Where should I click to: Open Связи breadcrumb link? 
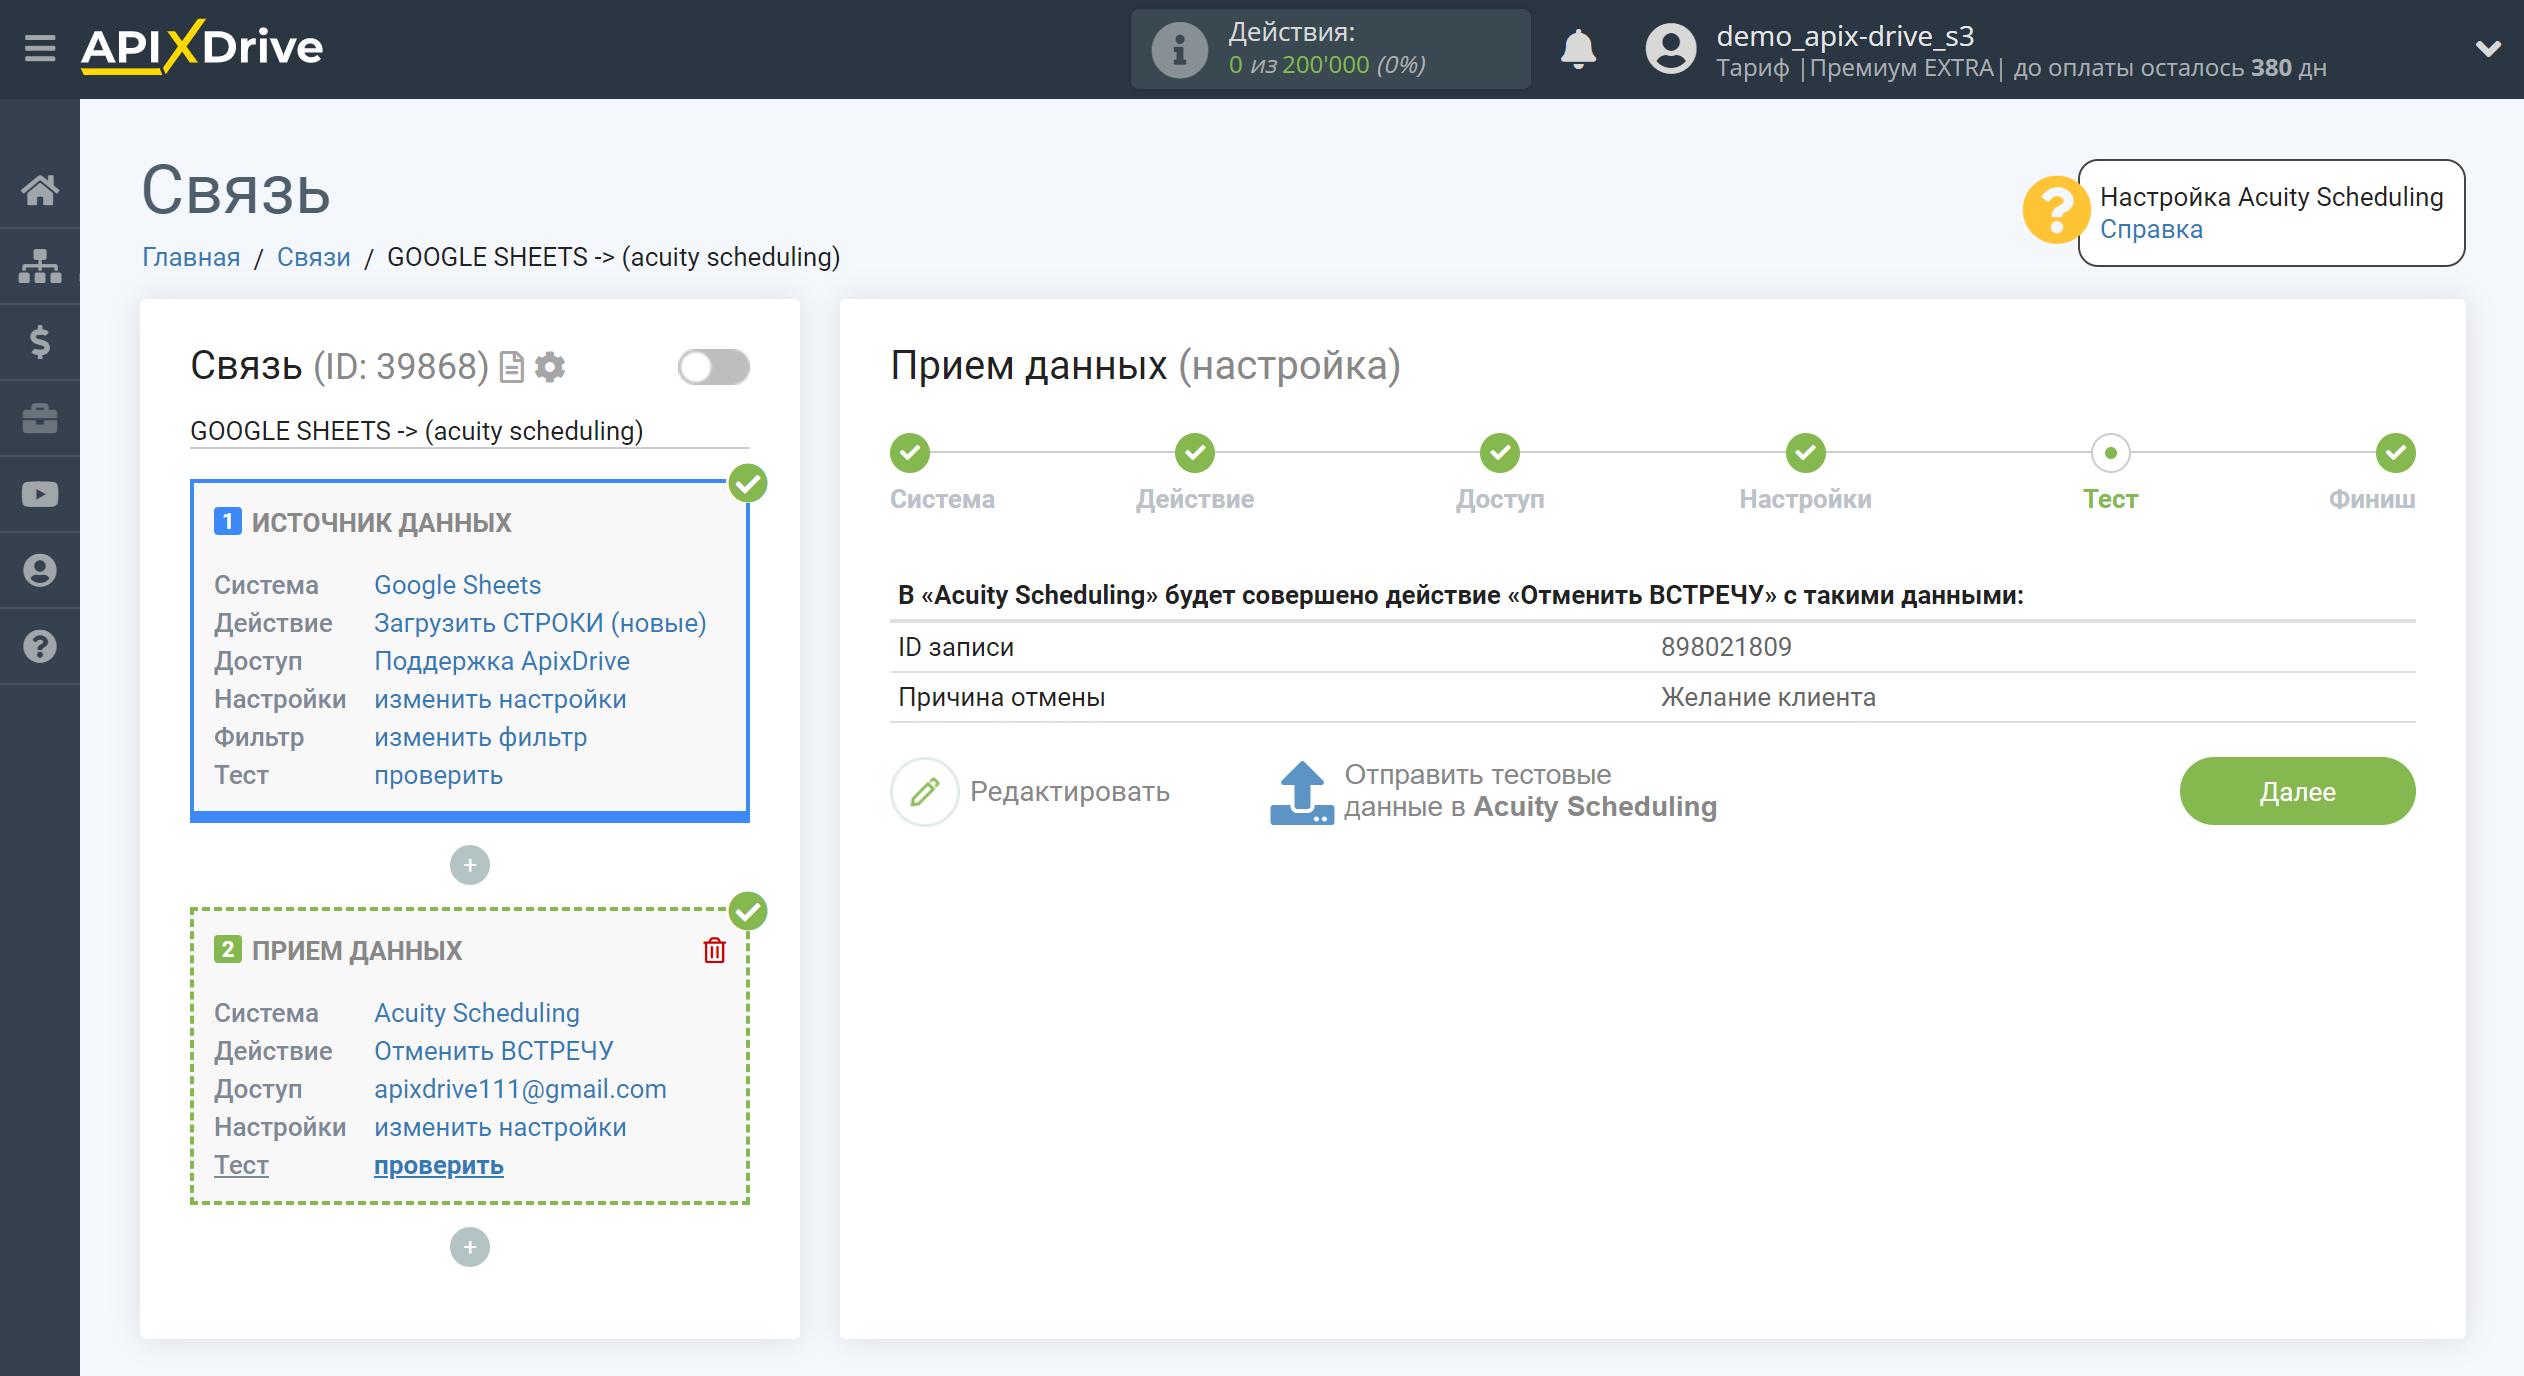tap(314, 257)
